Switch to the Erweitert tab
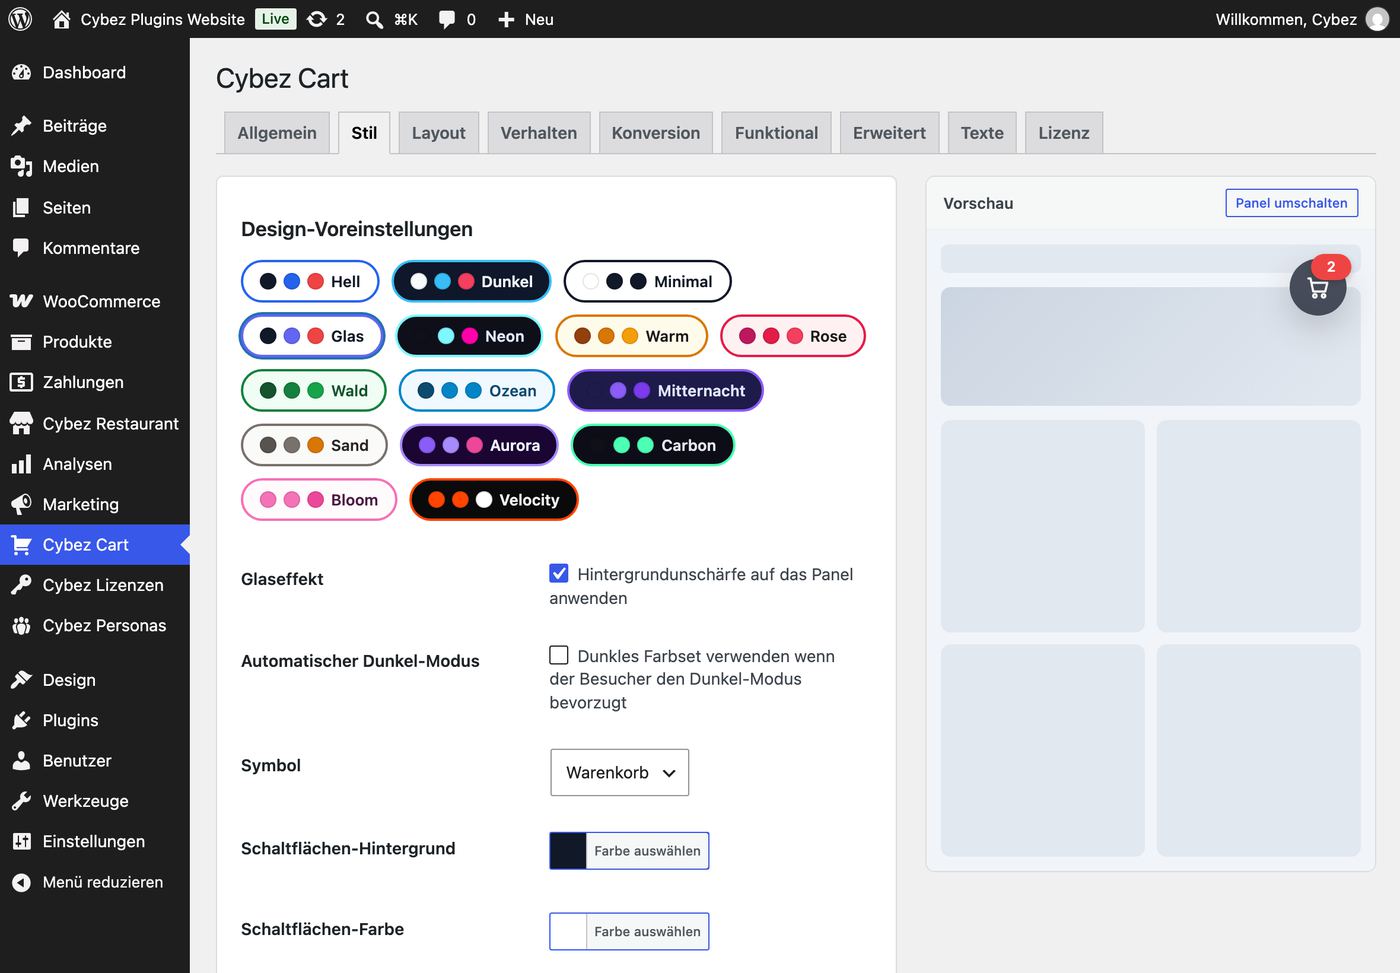1400x973 pixels. click(x=889, y=133)
